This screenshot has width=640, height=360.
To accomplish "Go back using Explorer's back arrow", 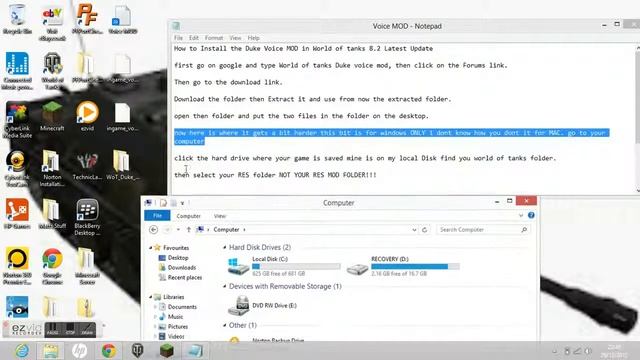I will pos(153,230).
